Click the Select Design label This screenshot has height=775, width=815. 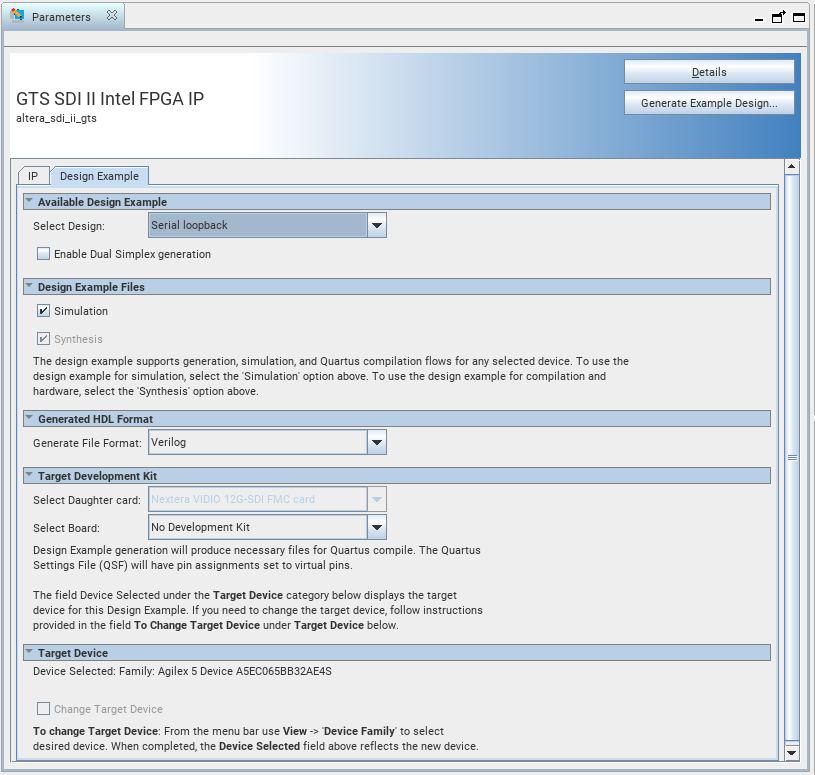coord(69,226)
